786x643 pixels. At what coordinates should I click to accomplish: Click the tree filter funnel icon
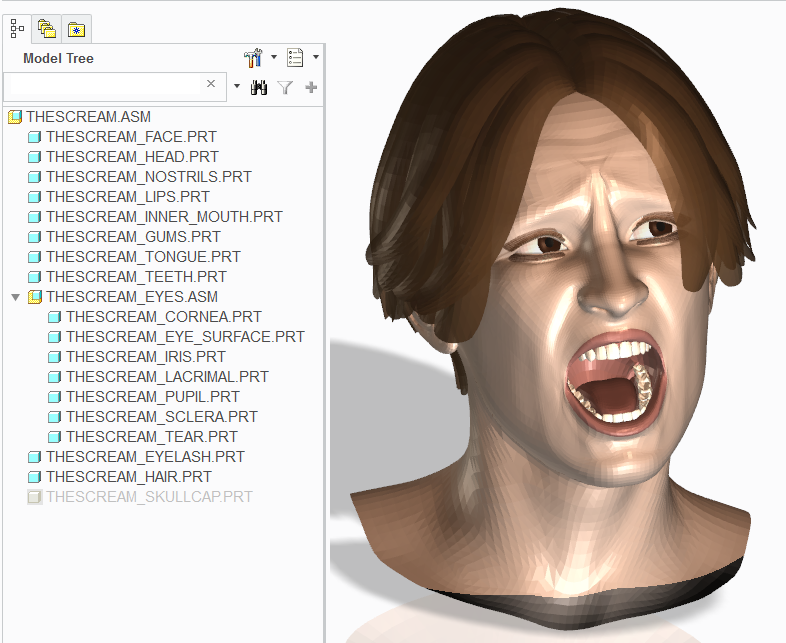coord(285,88)
